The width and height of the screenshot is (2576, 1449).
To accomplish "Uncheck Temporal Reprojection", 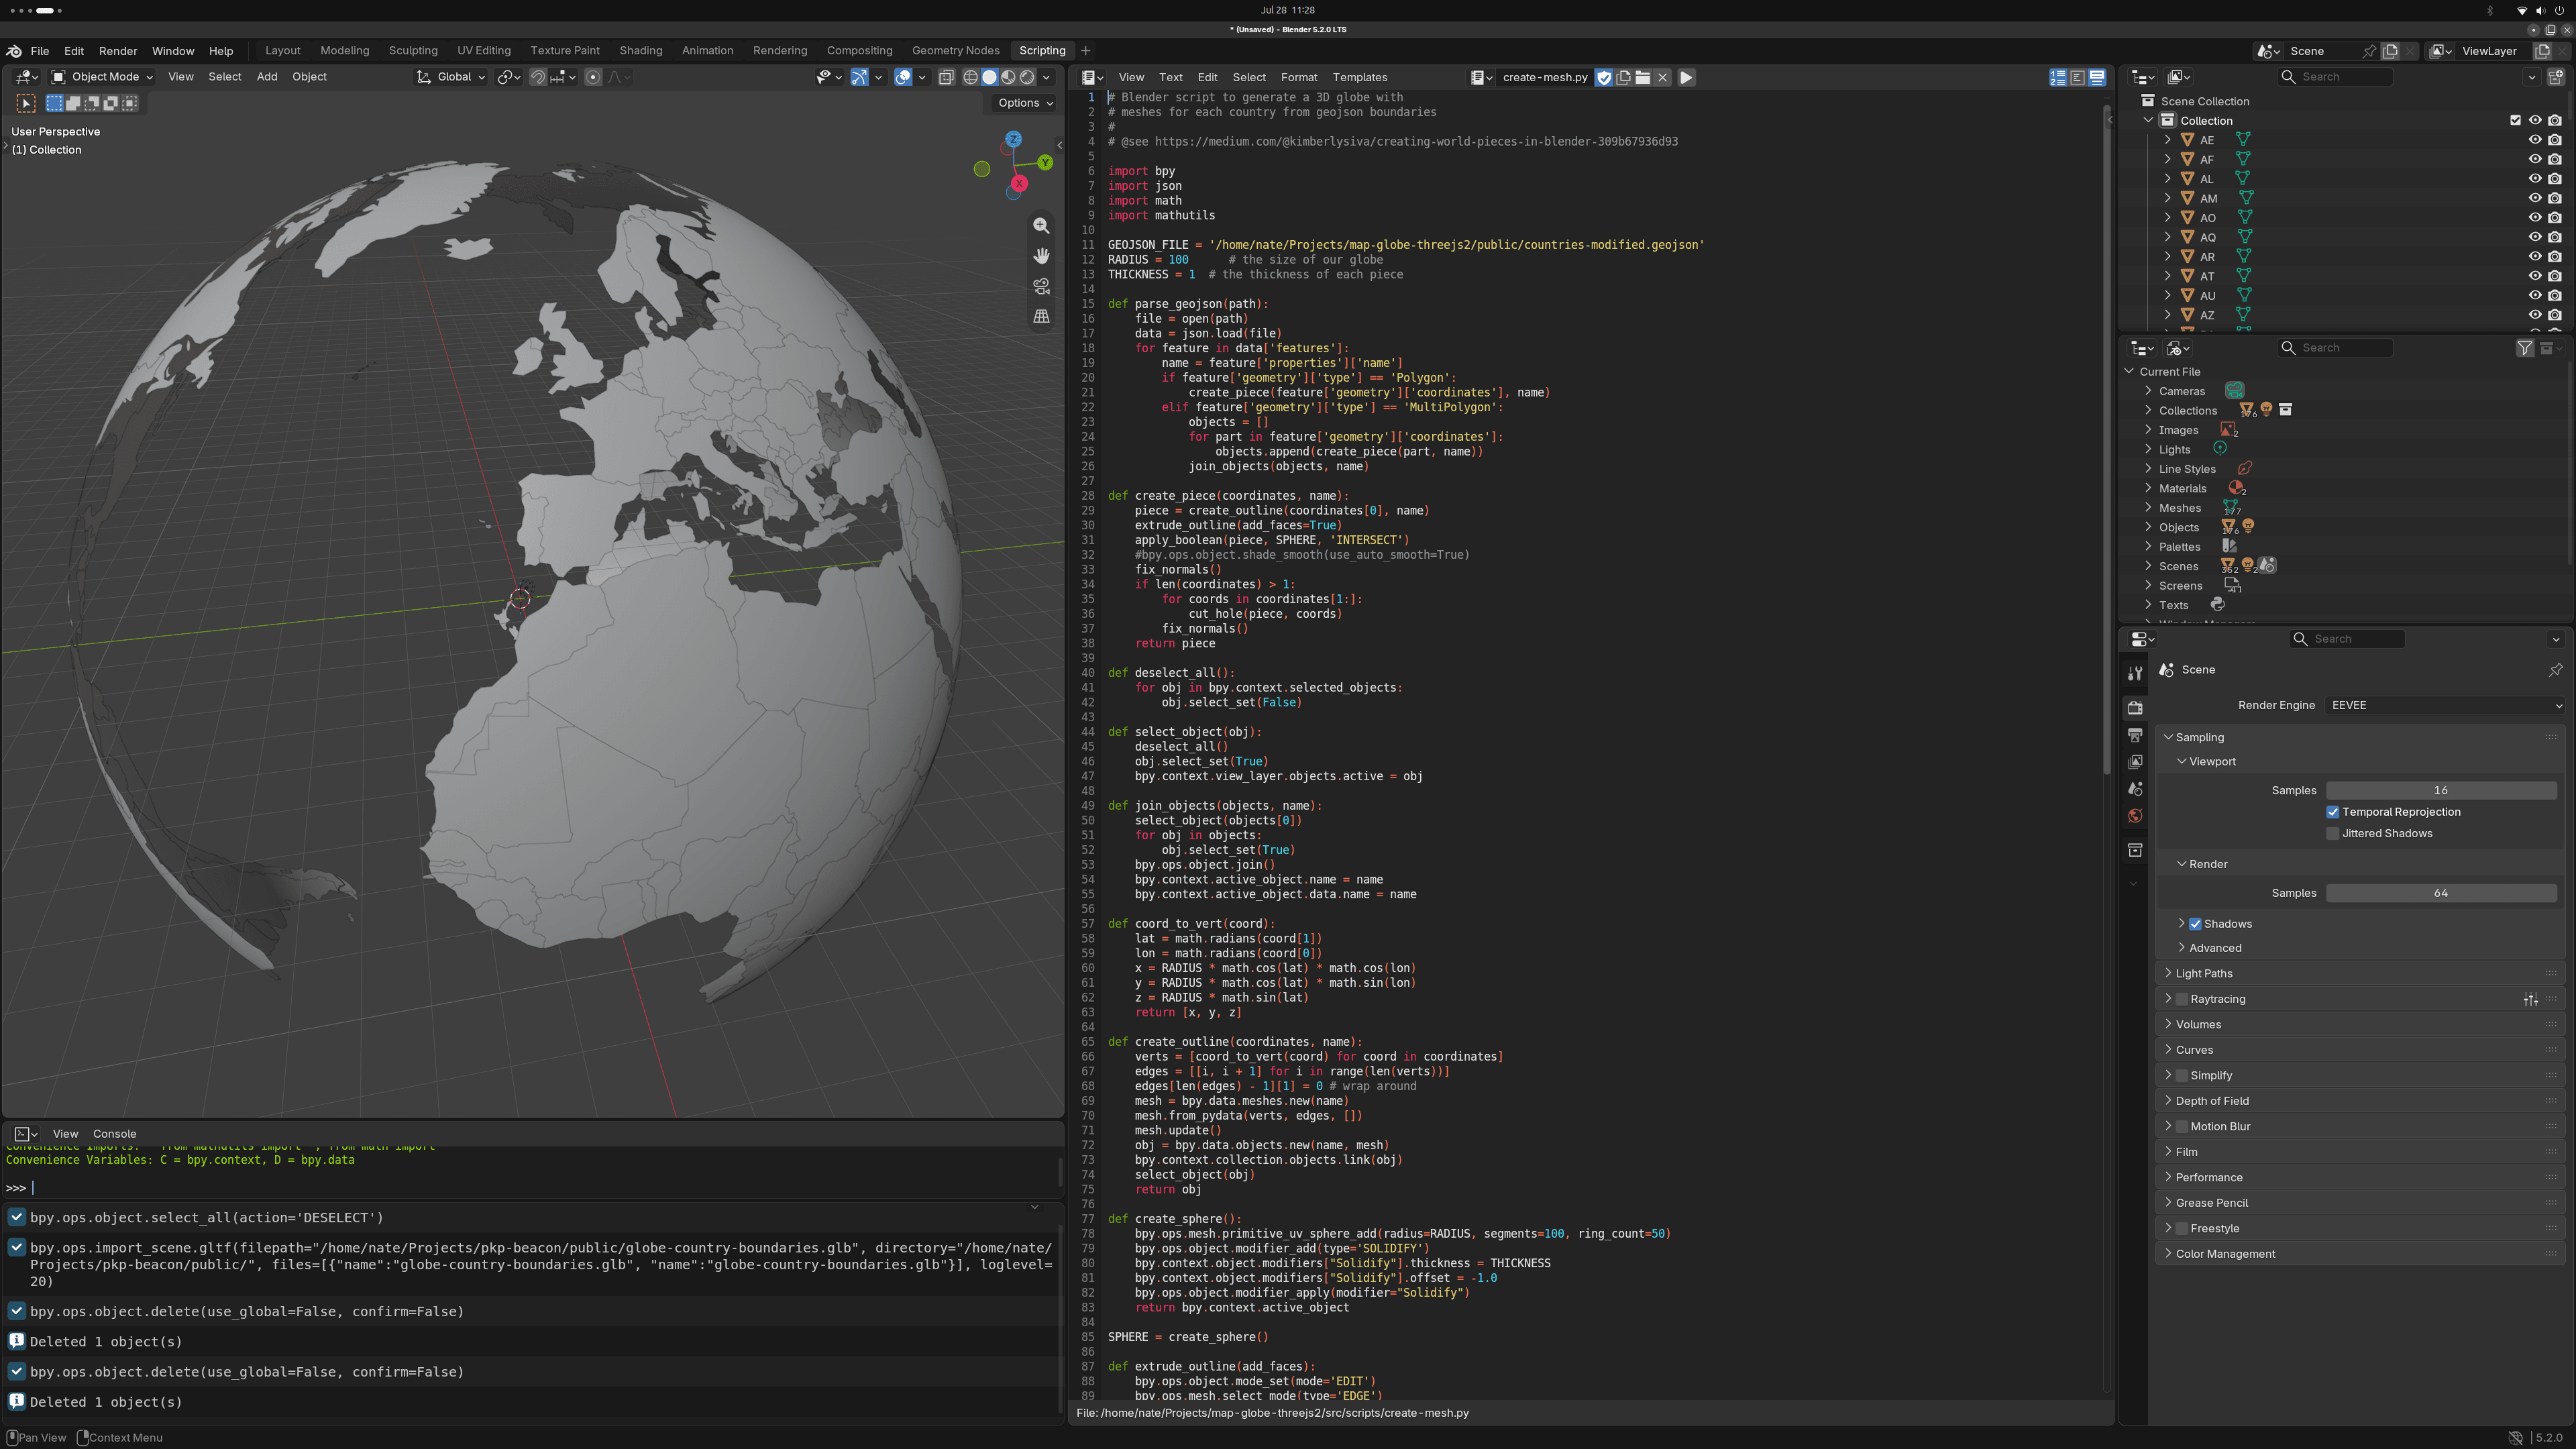I will (x=2333, y=812).
